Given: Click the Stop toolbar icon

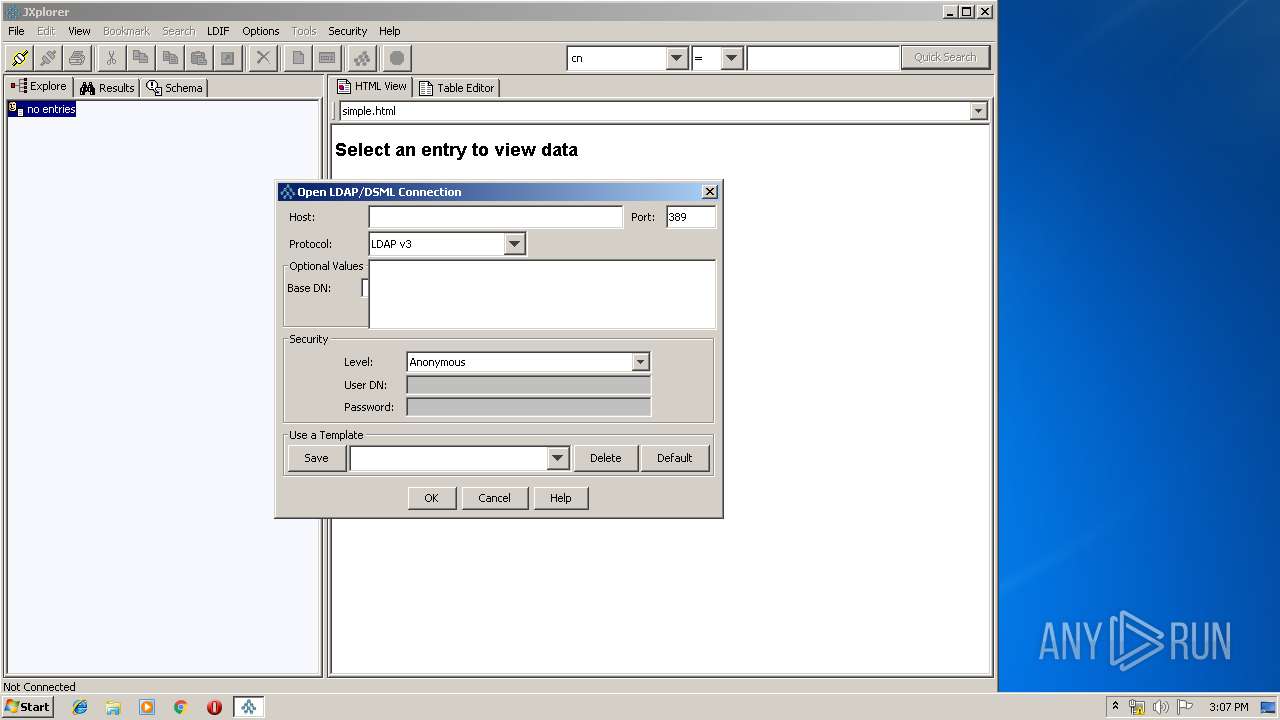Looking at the screenshot, I should point(397,58).
